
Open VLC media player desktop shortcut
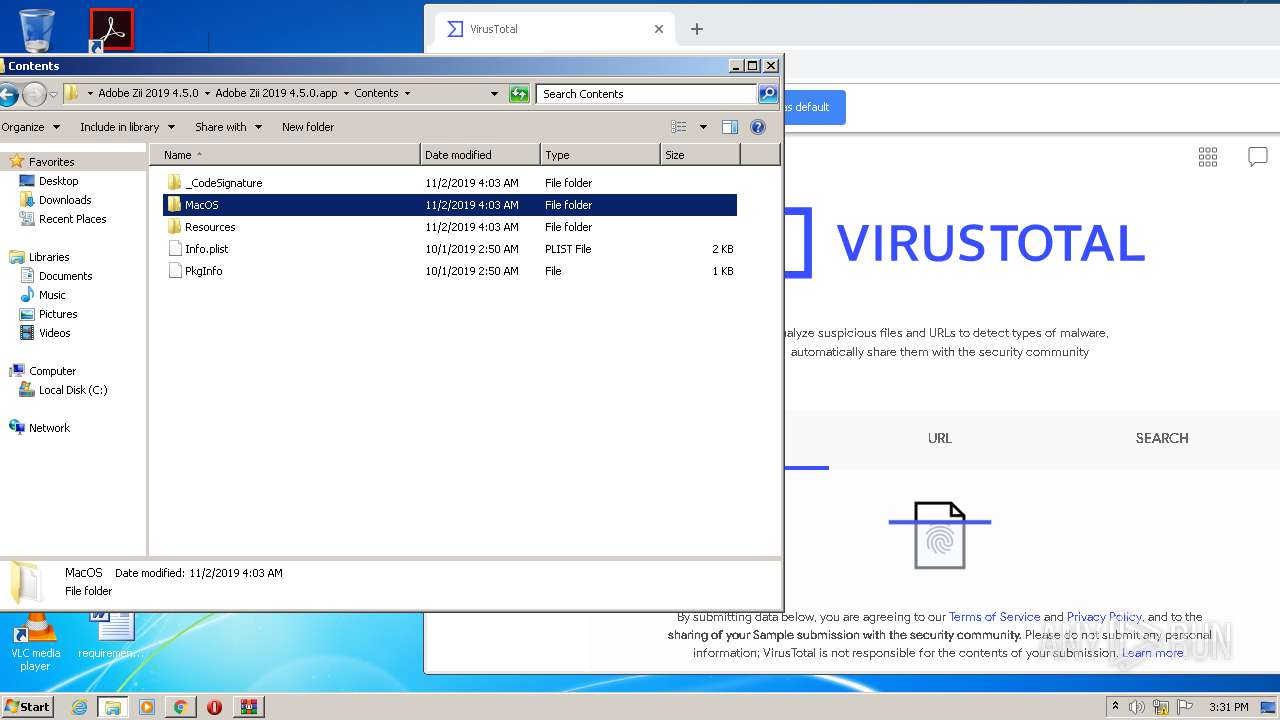point(35,641)
